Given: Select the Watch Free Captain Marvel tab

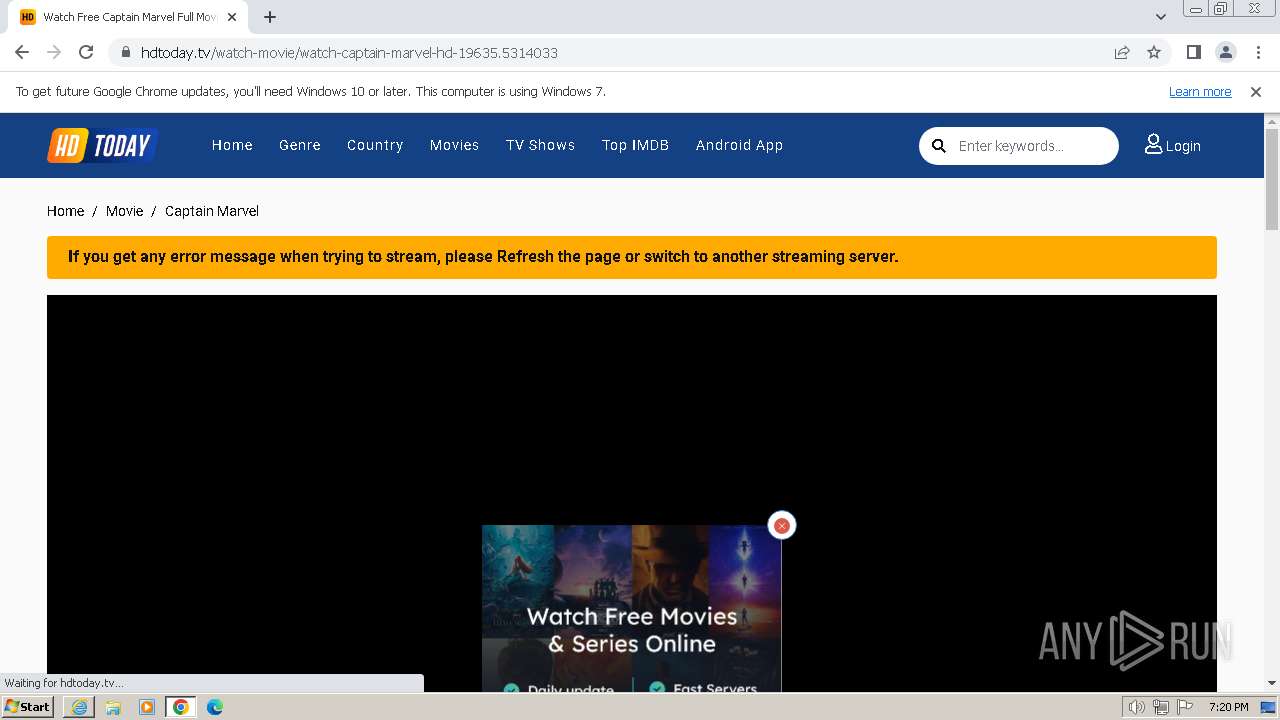Looking at the screenshot, I should tap(129, 17).
